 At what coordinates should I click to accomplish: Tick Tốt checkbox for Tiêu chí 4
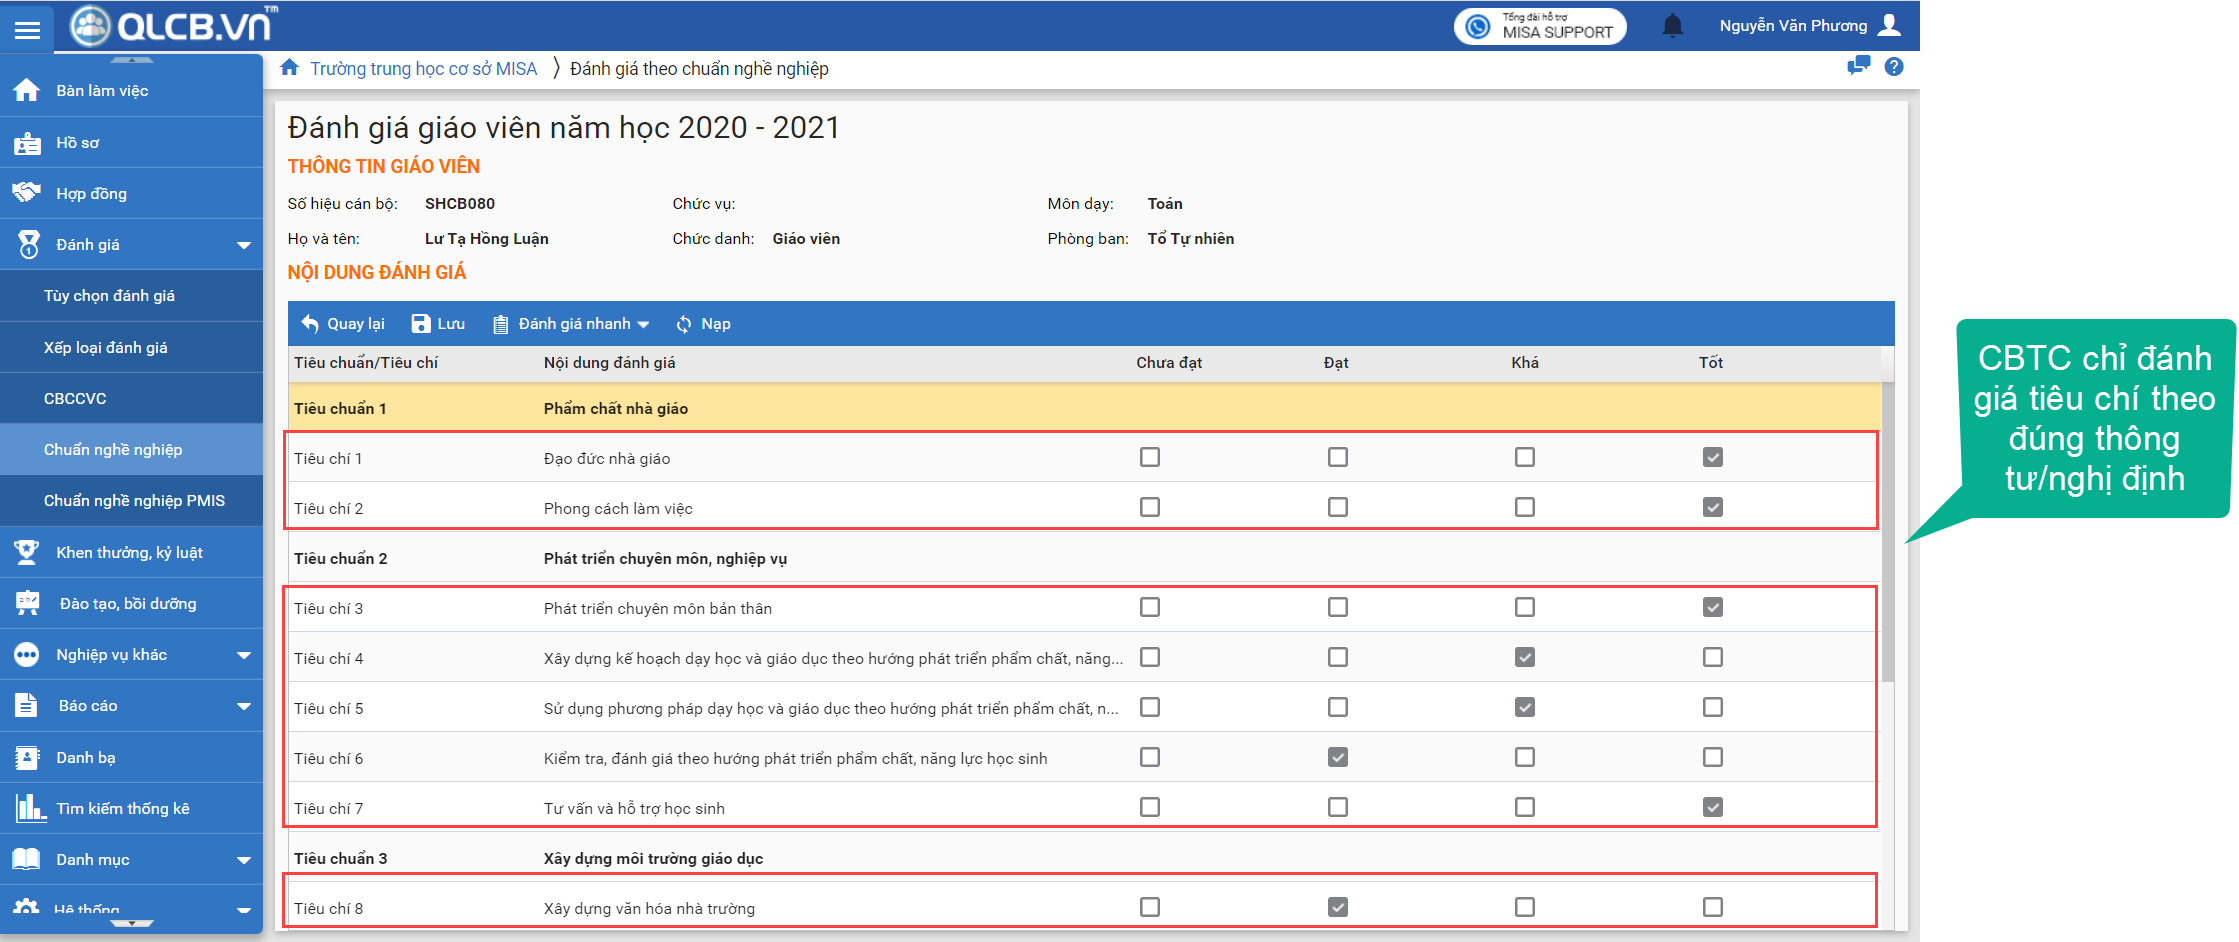tap(1712, 657)
